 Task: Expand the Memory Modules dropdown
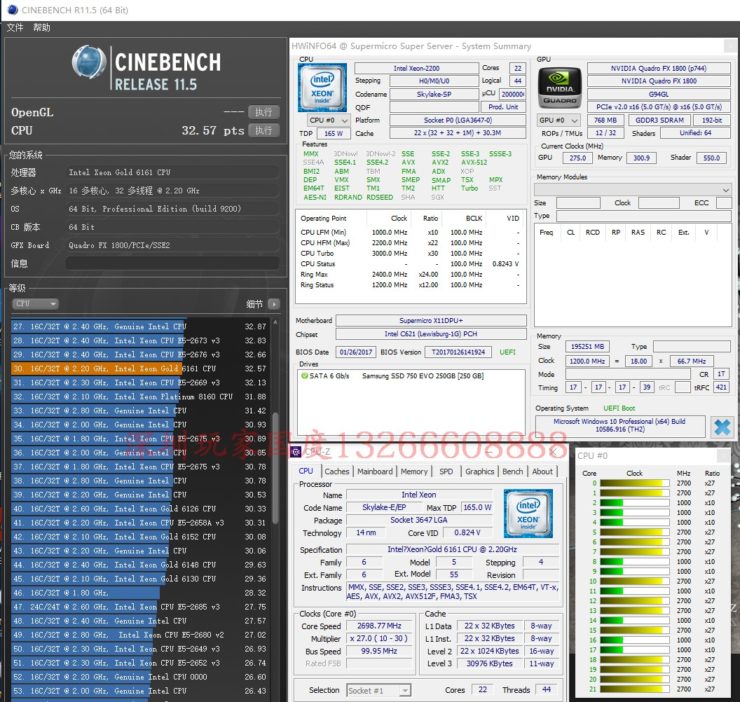[632, 190]
